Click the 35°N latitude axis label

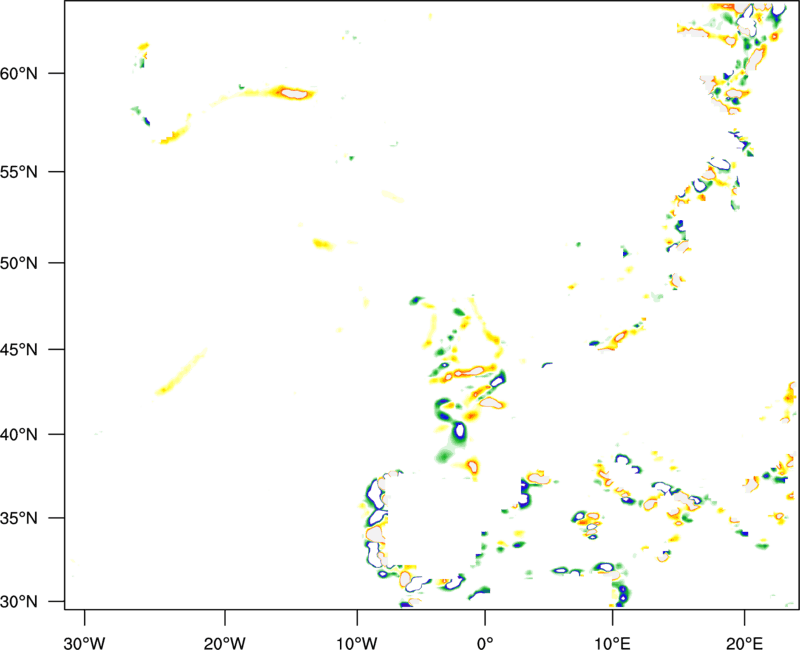(x=19, y=518)
